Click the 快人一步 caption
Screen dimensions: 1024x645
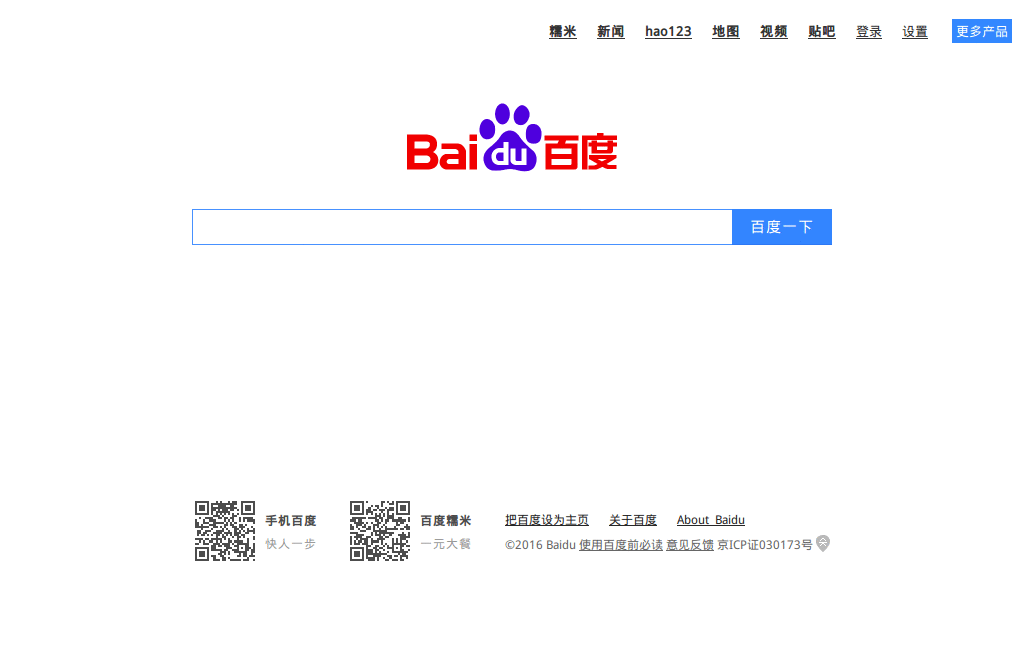[291, 544]
